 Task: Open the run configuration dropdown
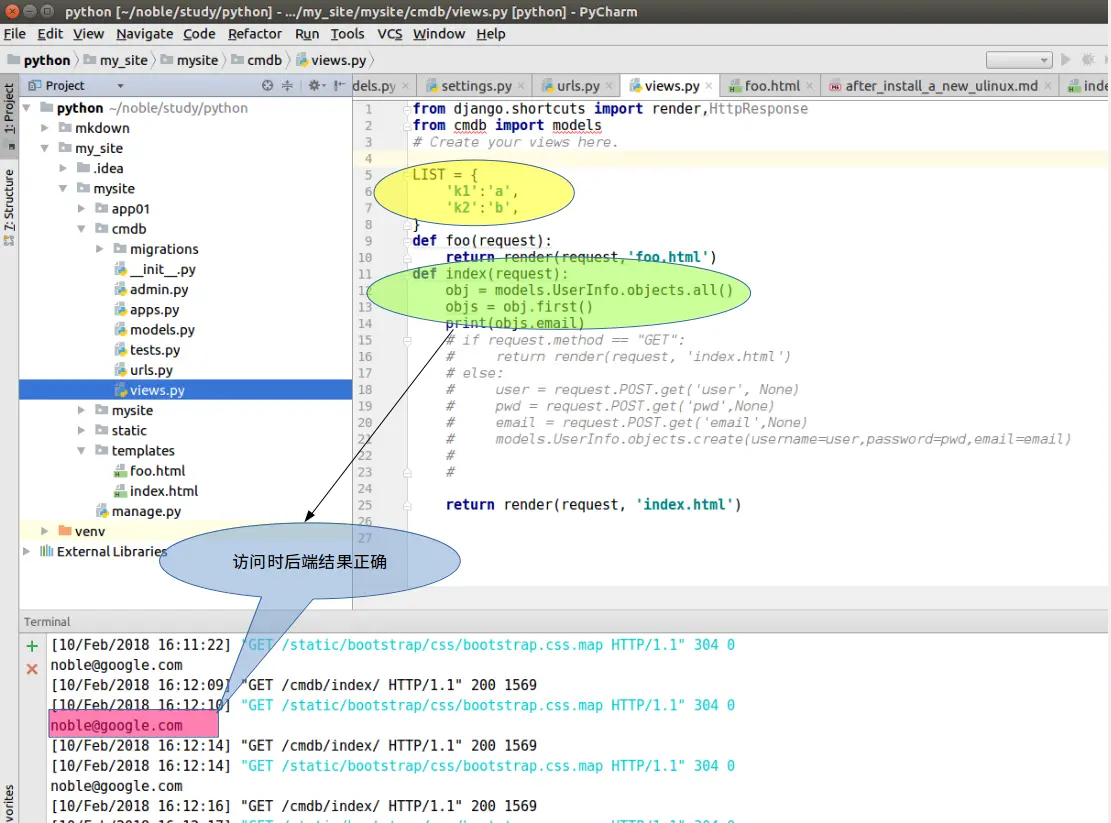point(1018,60)
